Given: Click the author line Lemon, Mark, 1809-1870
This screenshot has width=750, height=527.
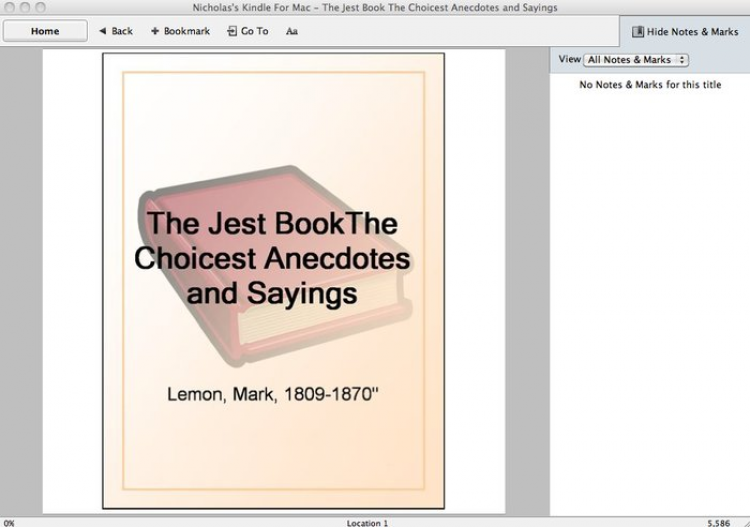Looking at the screenshot, I should tap(273, 395).
